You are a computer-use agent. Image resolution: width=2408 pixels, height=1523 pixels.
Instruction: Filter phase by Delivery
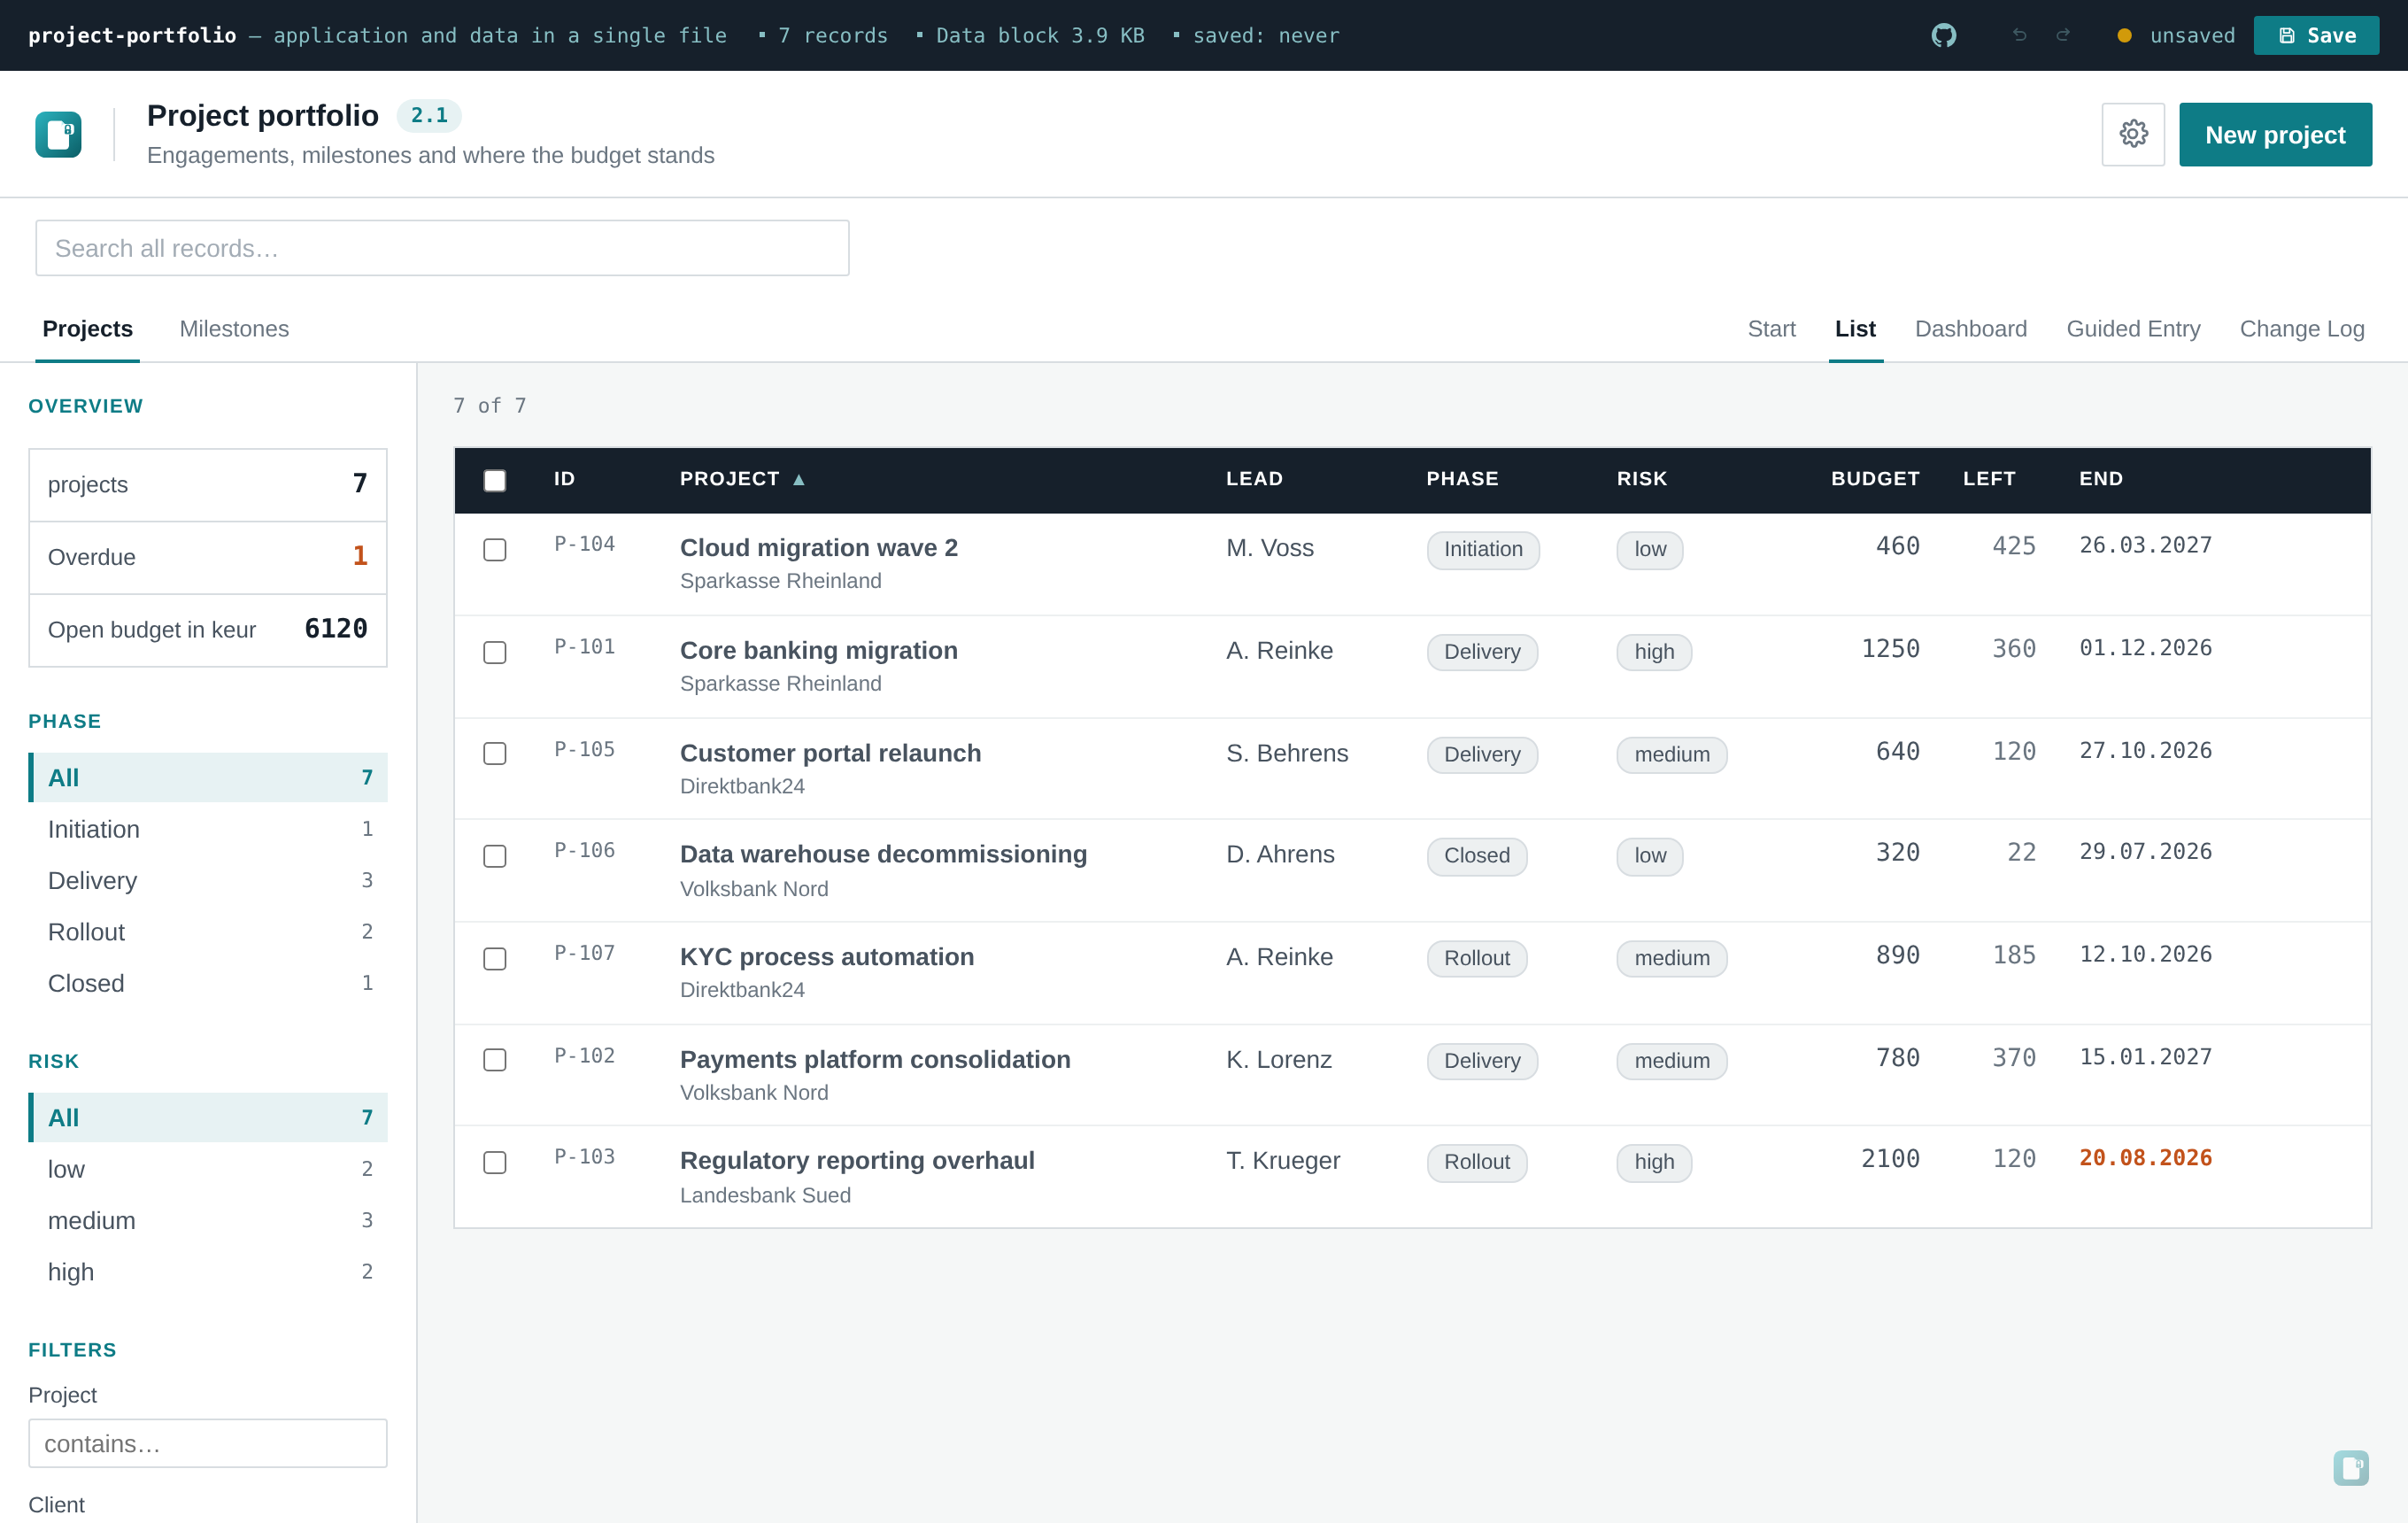pos(208,880)
